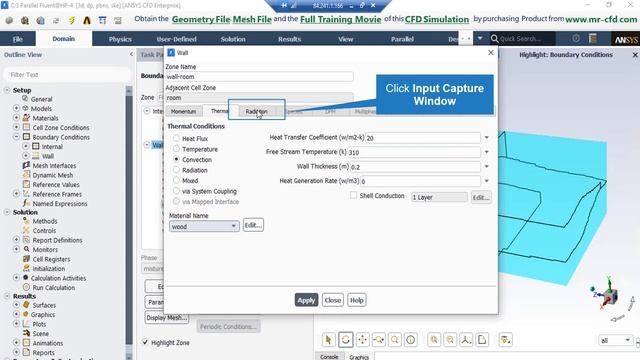Open the www.mr-cfd.com link
This screenshot has width=640, height=360.
(601, 19)
